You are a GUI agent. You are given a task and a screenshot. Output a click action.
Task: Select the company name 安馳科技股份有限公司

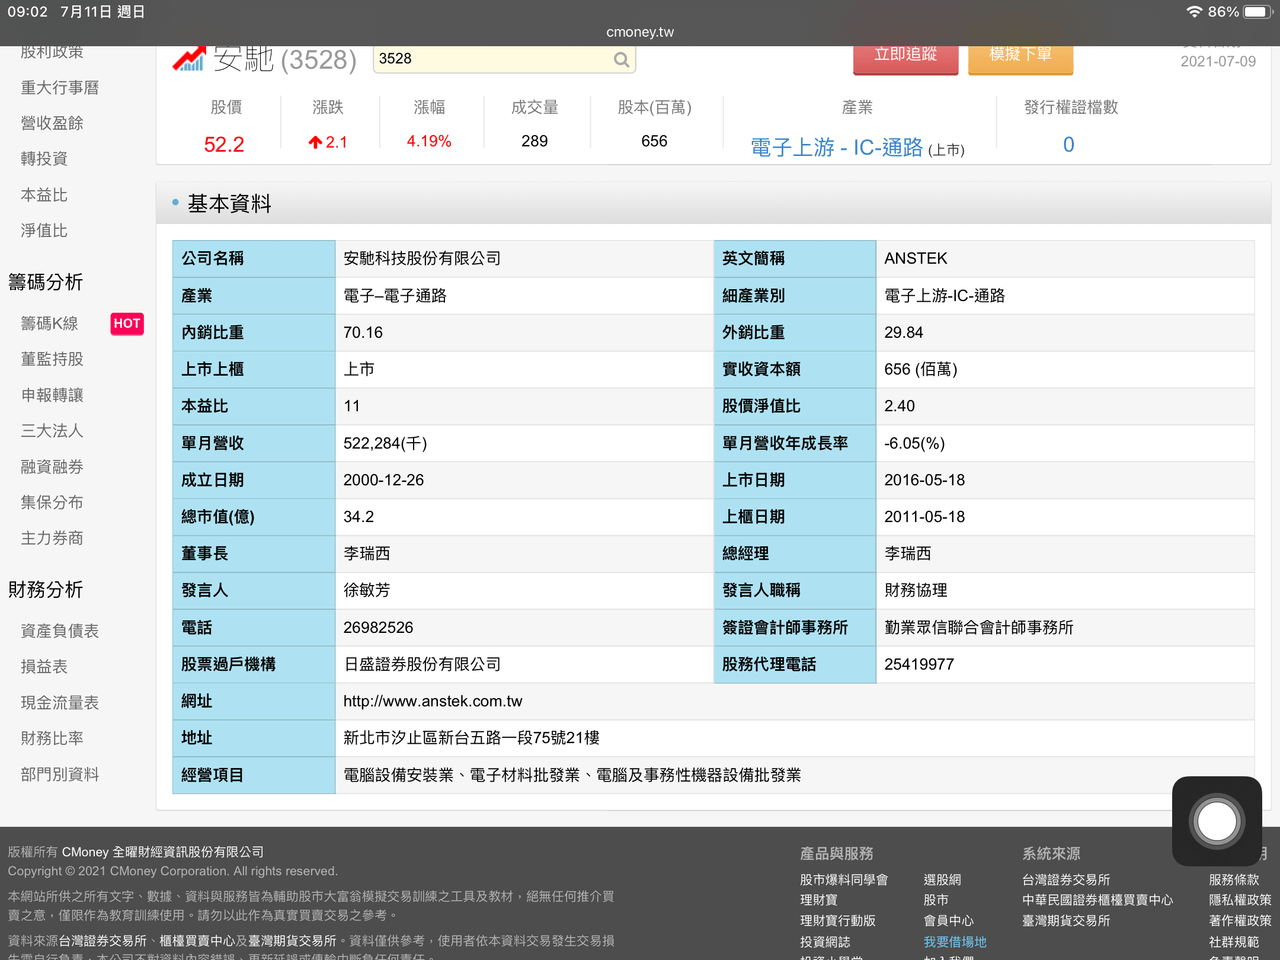(x=422, y=259)
